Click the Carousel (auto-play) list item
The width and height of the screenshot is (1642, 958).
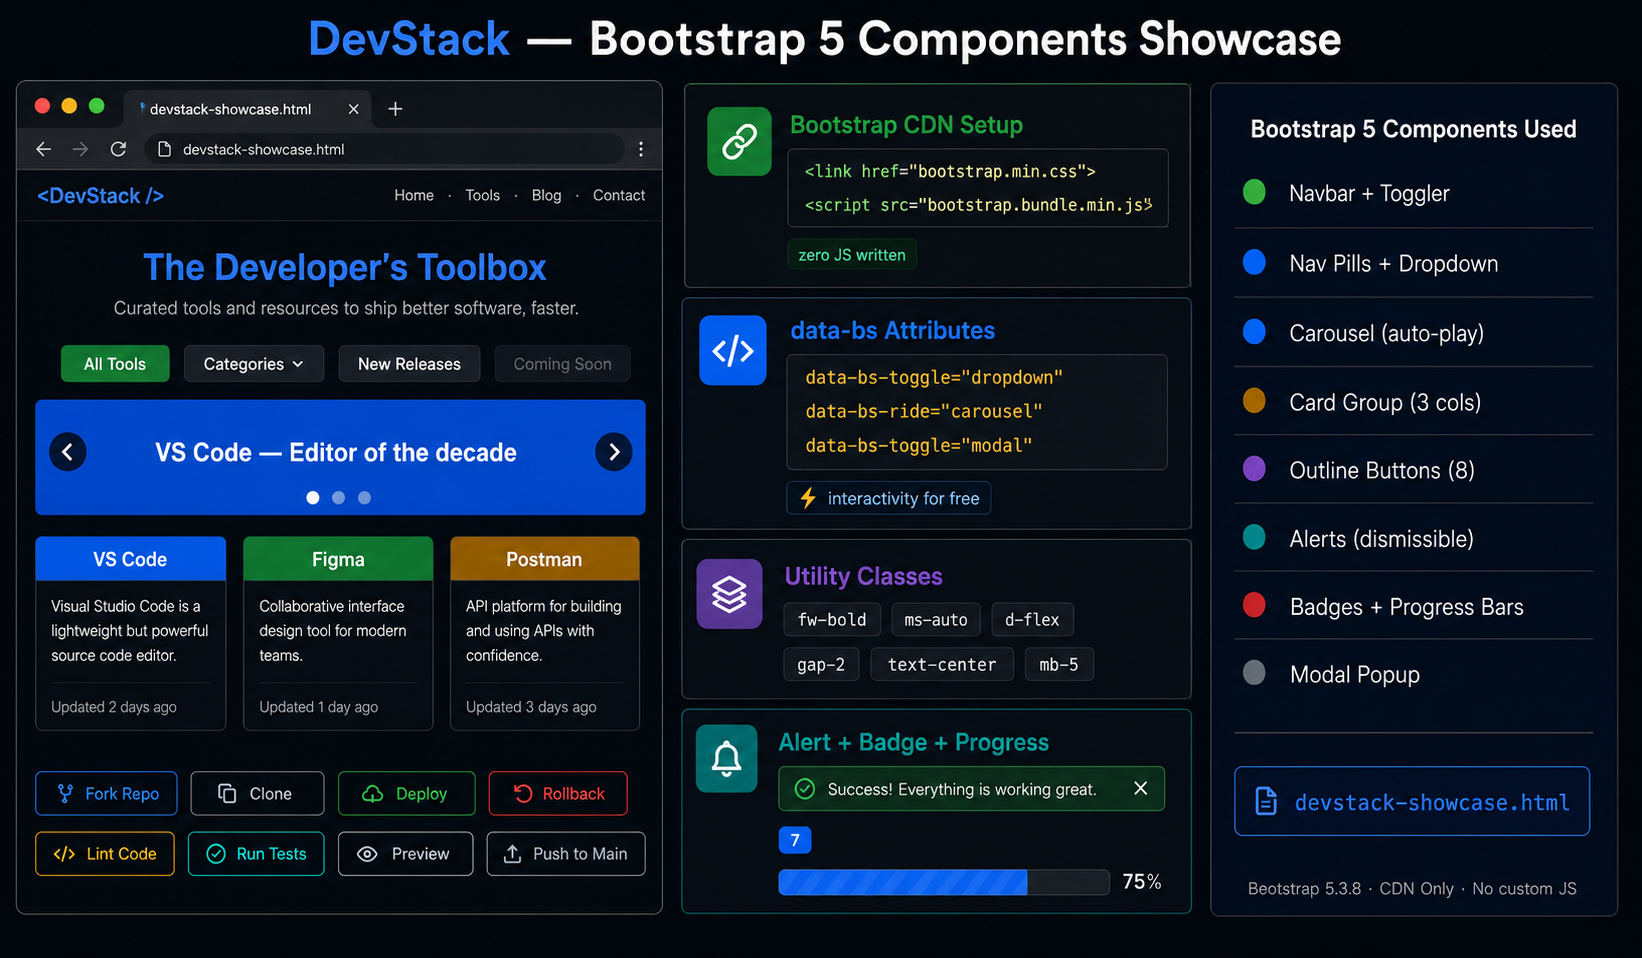[x=1413, y=333]
